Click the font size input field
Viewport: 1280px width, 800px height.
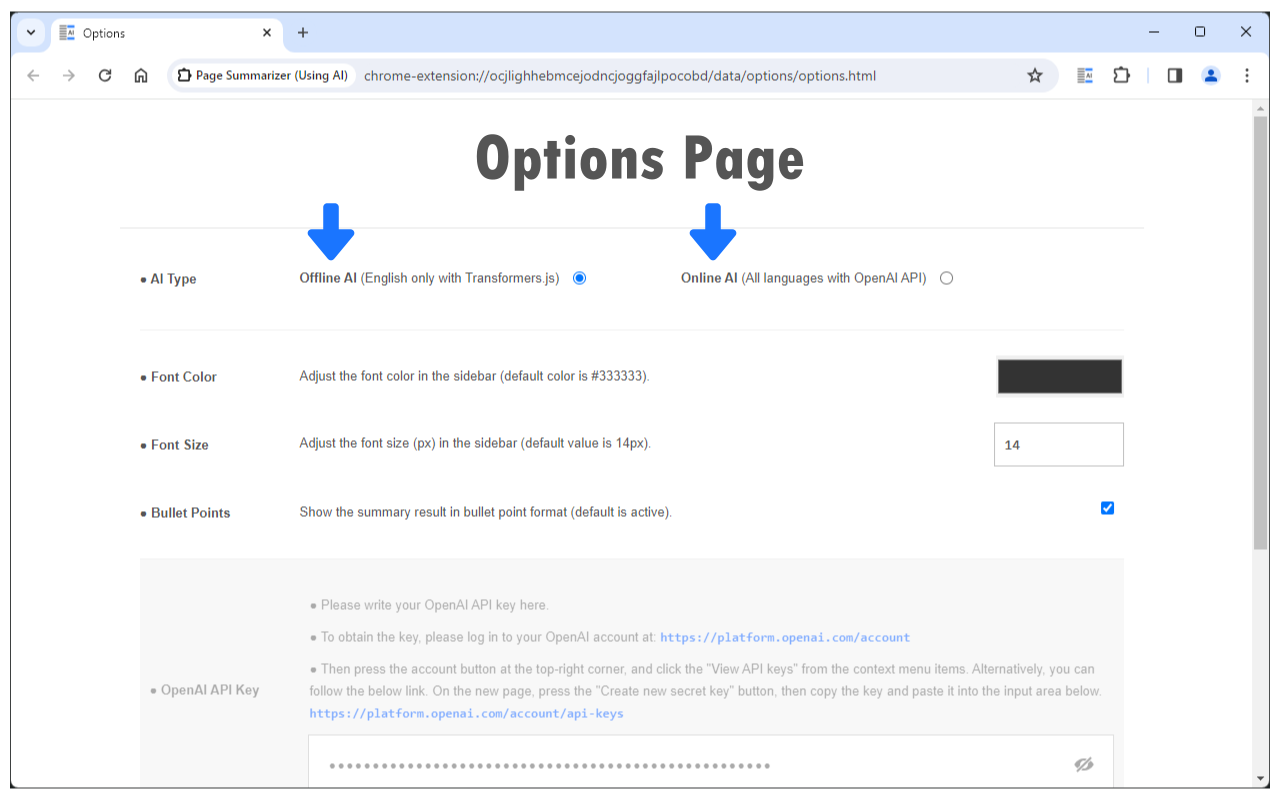click(x=1059, y=444)
